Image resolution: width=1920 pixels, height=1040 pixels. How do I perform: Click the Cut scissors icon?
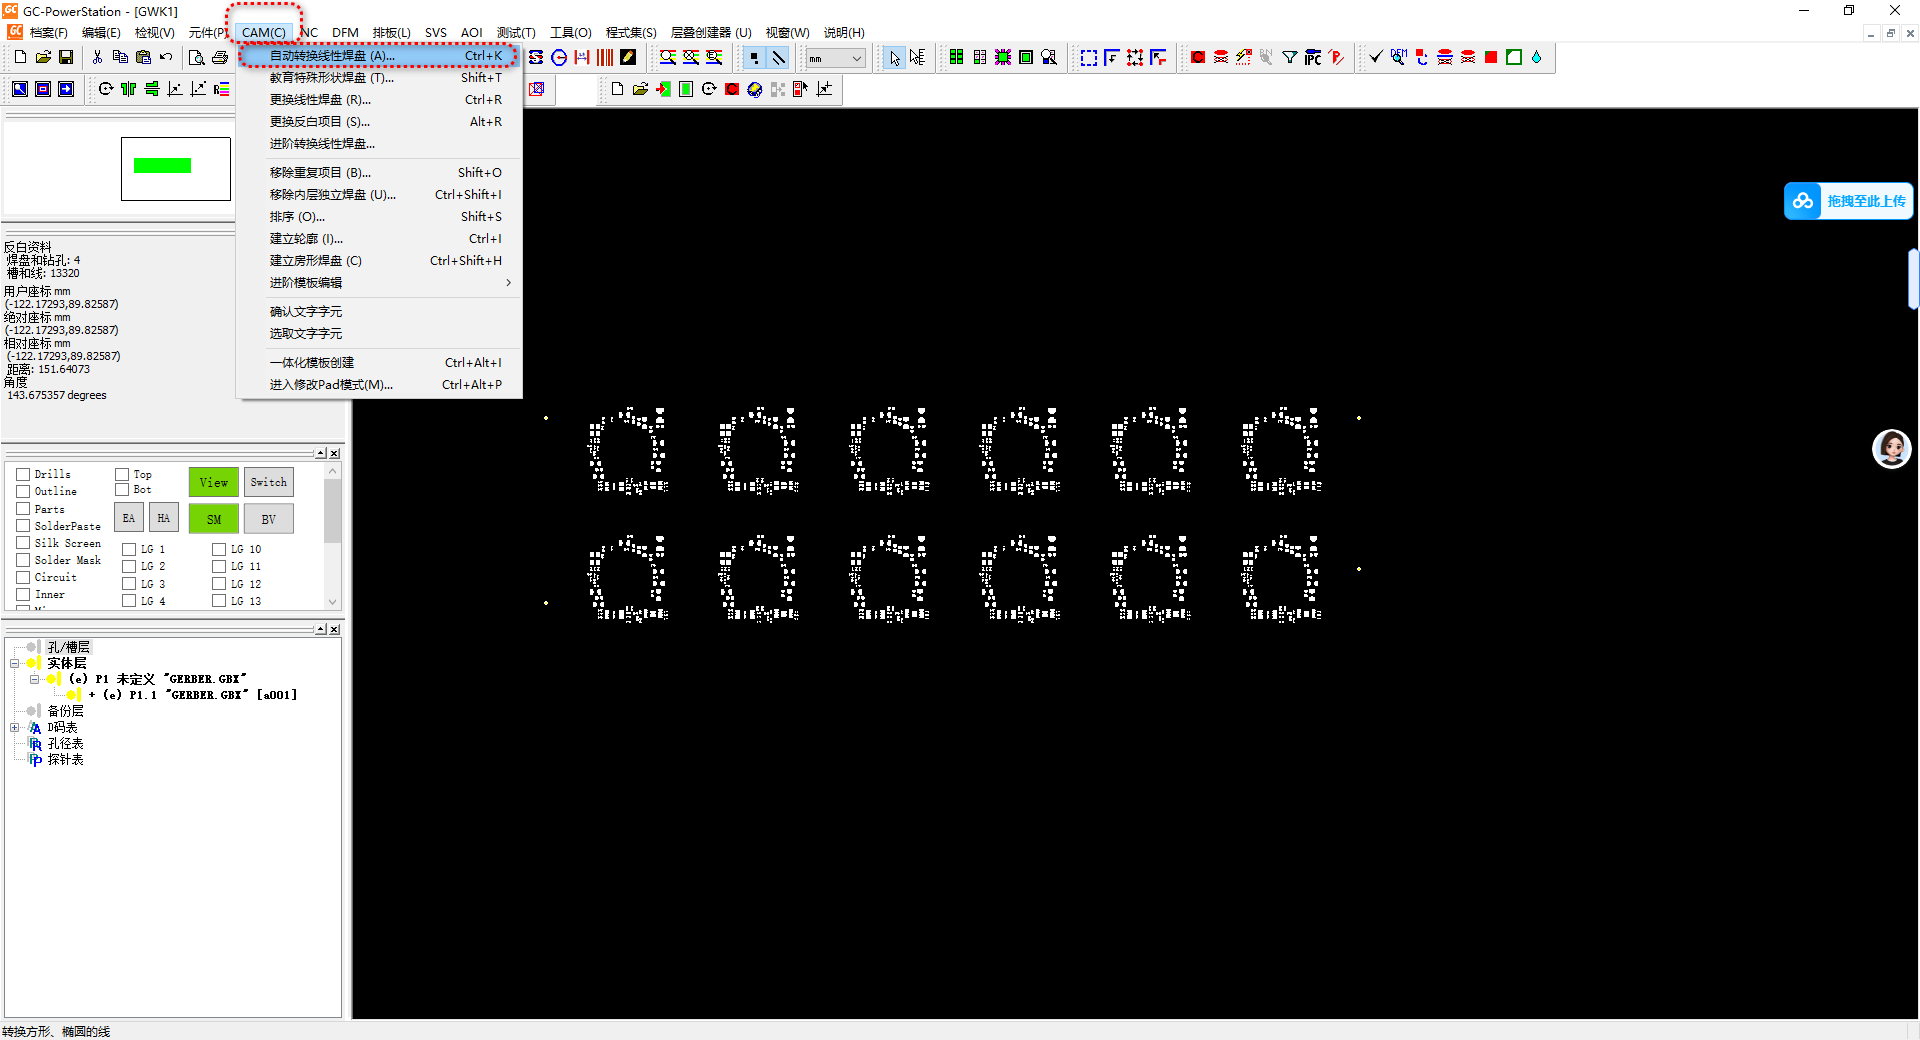pyautogui.click(x=97, y=58)
